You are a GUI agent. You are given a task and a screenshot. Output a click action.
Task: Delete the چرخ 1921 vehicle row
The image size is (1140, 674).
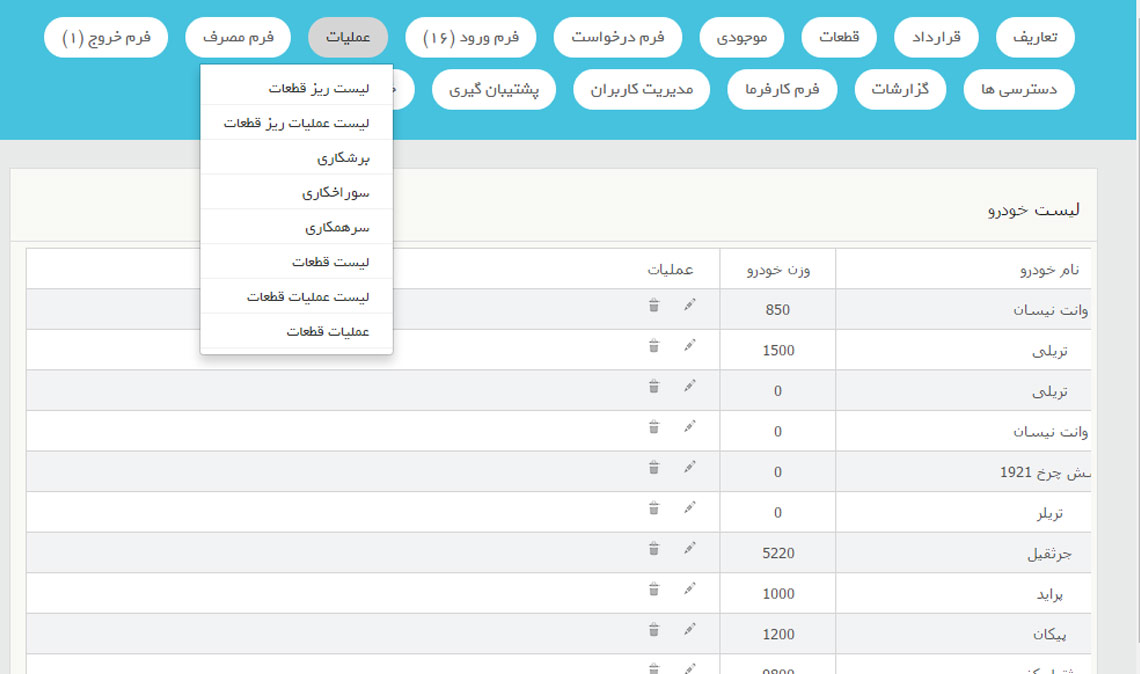(x=654, y=468)
